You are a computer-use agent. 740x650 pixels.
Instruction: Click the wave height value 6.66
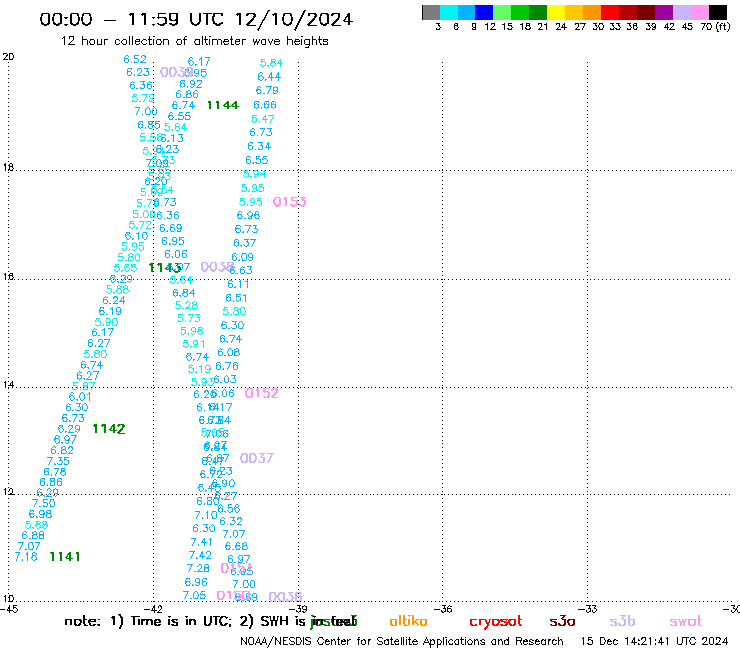pos(265,105)
